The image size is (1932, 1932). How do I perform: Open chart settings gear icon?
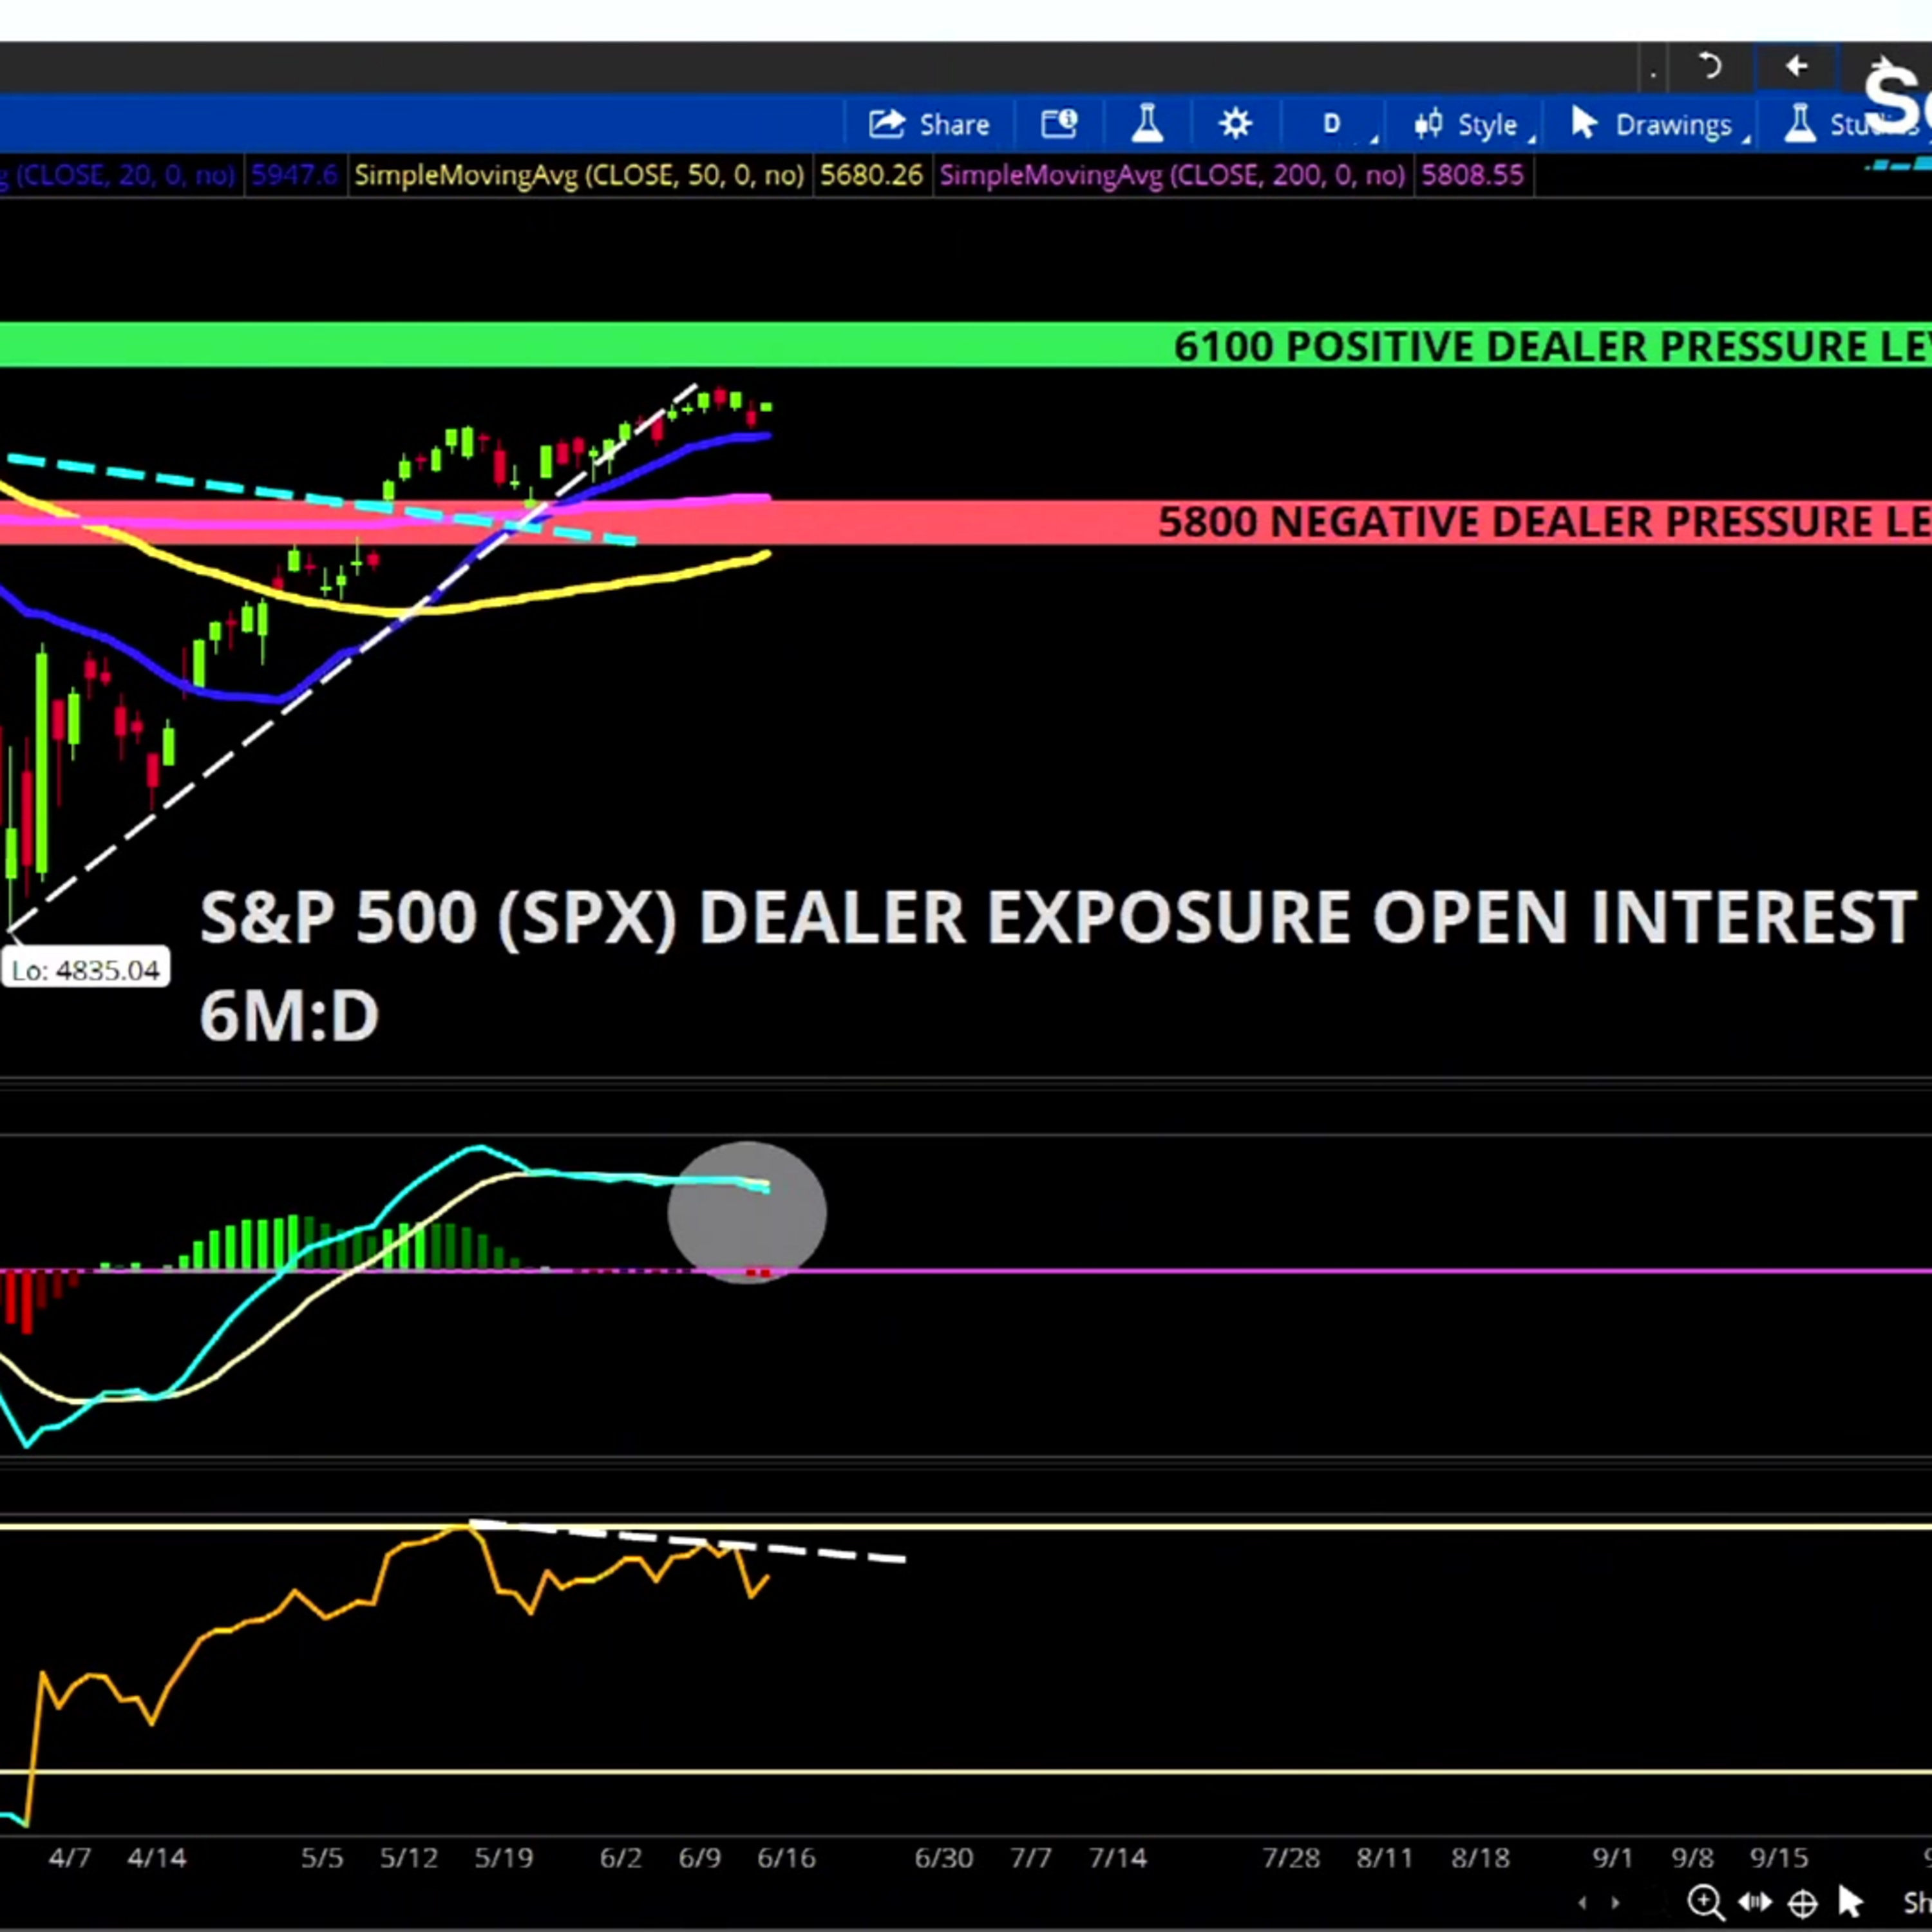pos(1235,124)
